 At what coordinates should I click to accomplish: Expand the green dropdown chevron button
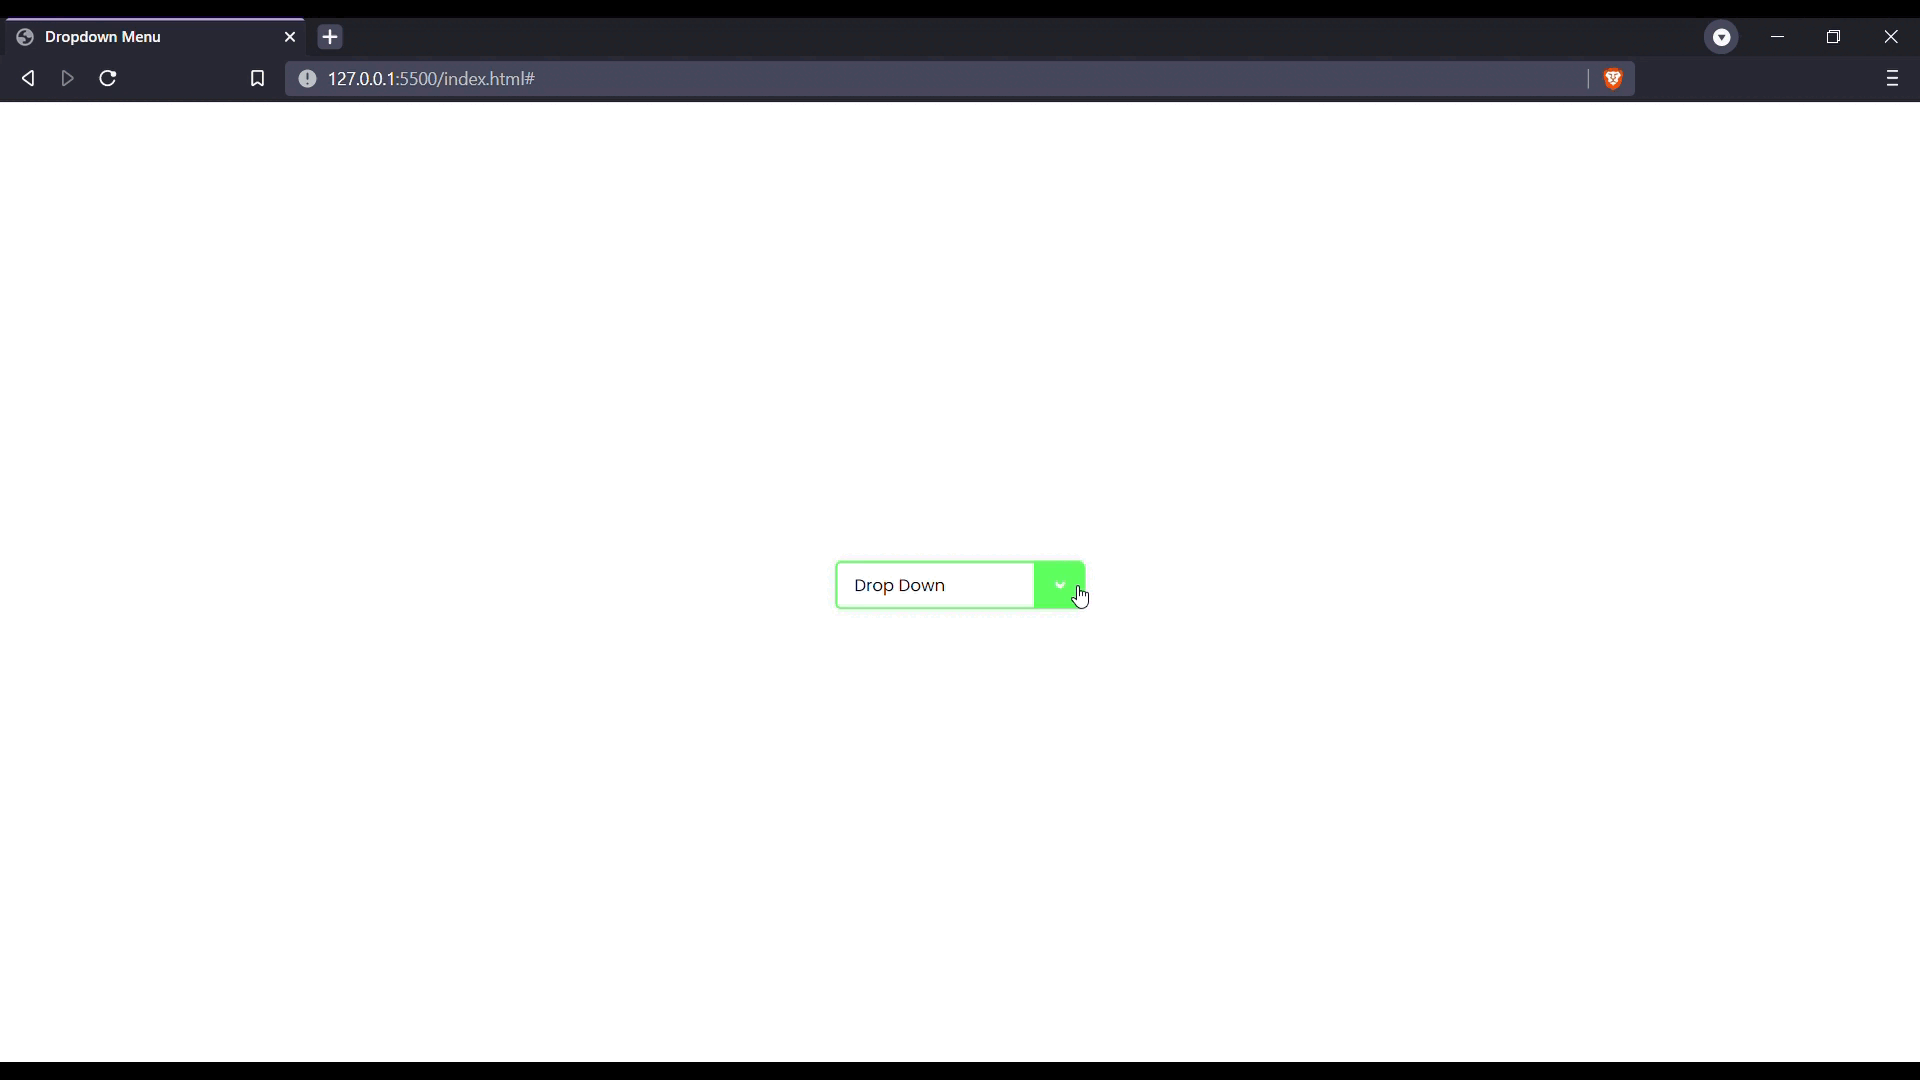[1059, 585]
